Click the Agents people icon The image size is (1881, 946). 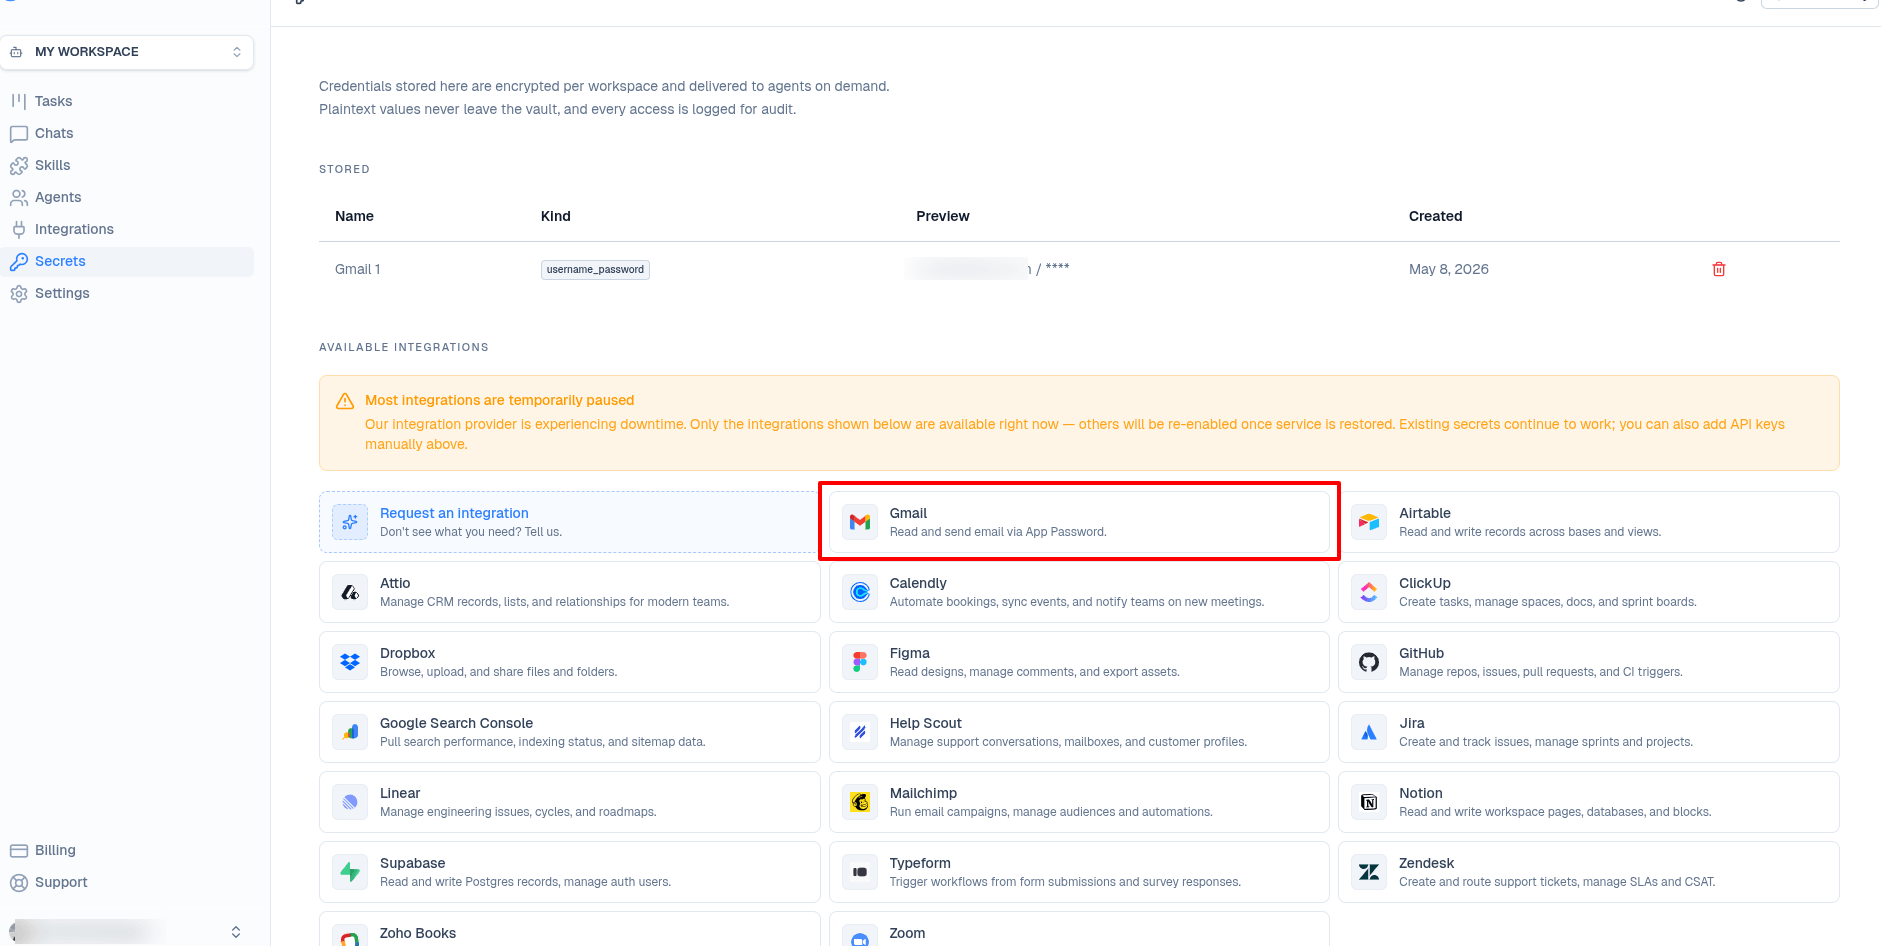[x=19, y=197]
